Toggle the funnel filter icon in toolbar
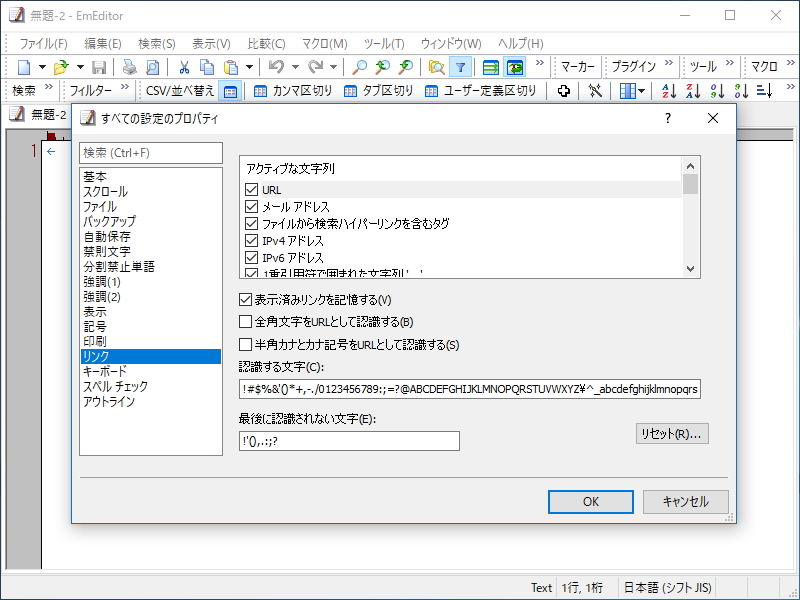800x600 pixels. pyautogui.click(x=460, y=67)
